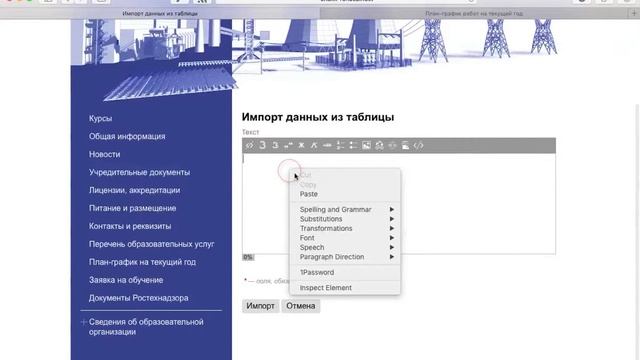640x360 pixels.
Task: Insert a horizontal line via toolbar icon
Action: (327, 145)
